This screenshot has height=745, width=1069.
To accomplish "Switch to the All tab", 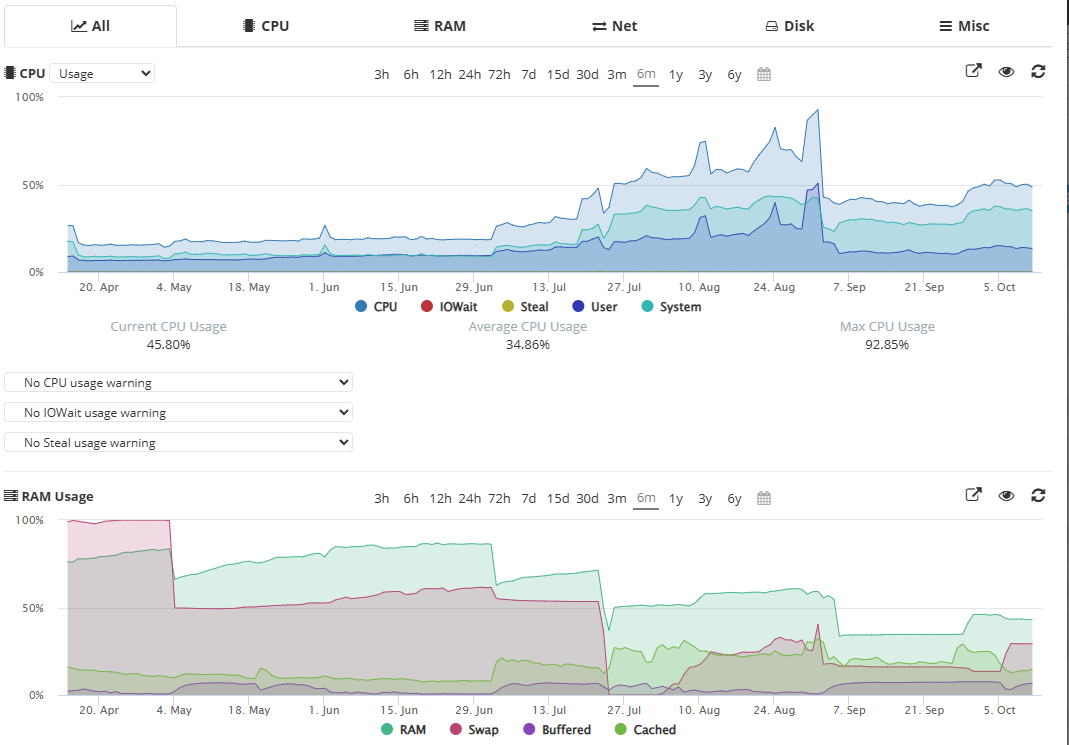I will click(91, 26).
